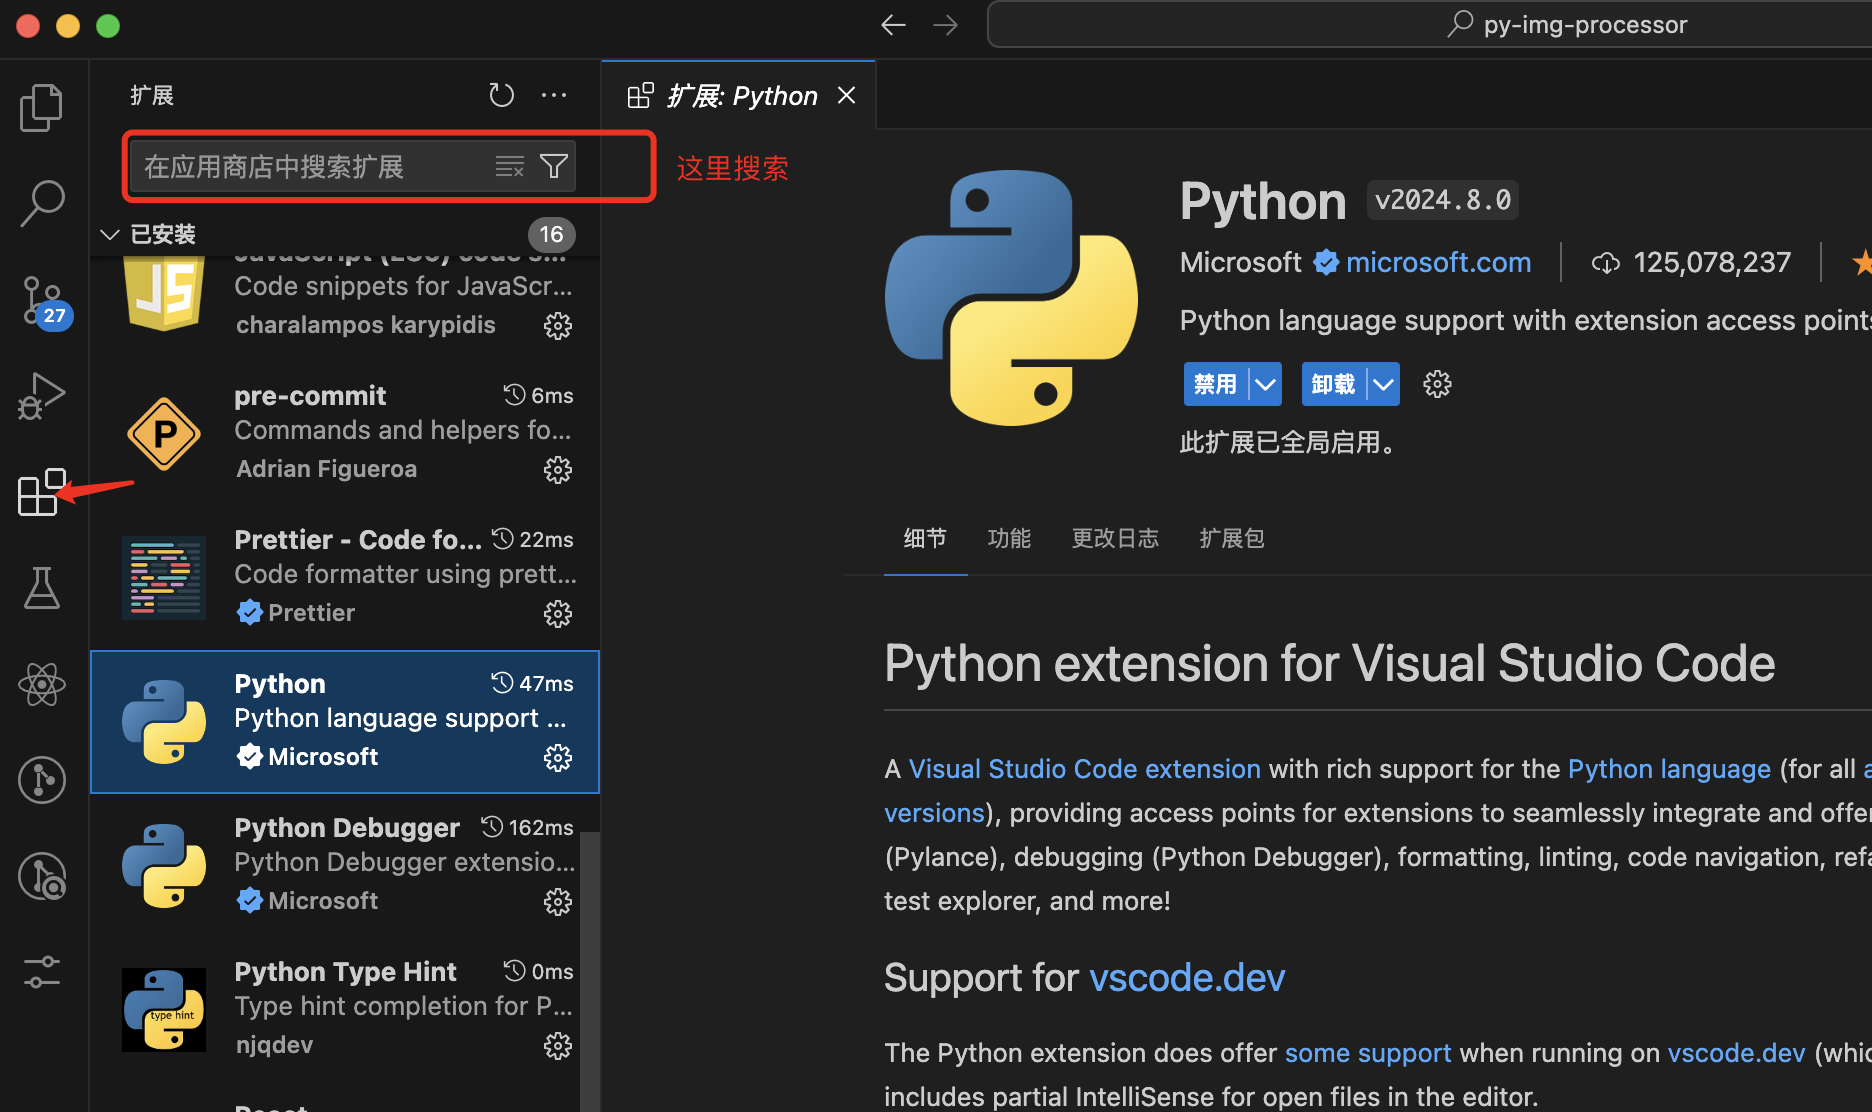Manage pre-commit extension gear
Image resolution: width=1872 pixels, height=1112 pixels.
tap(557, 470)
